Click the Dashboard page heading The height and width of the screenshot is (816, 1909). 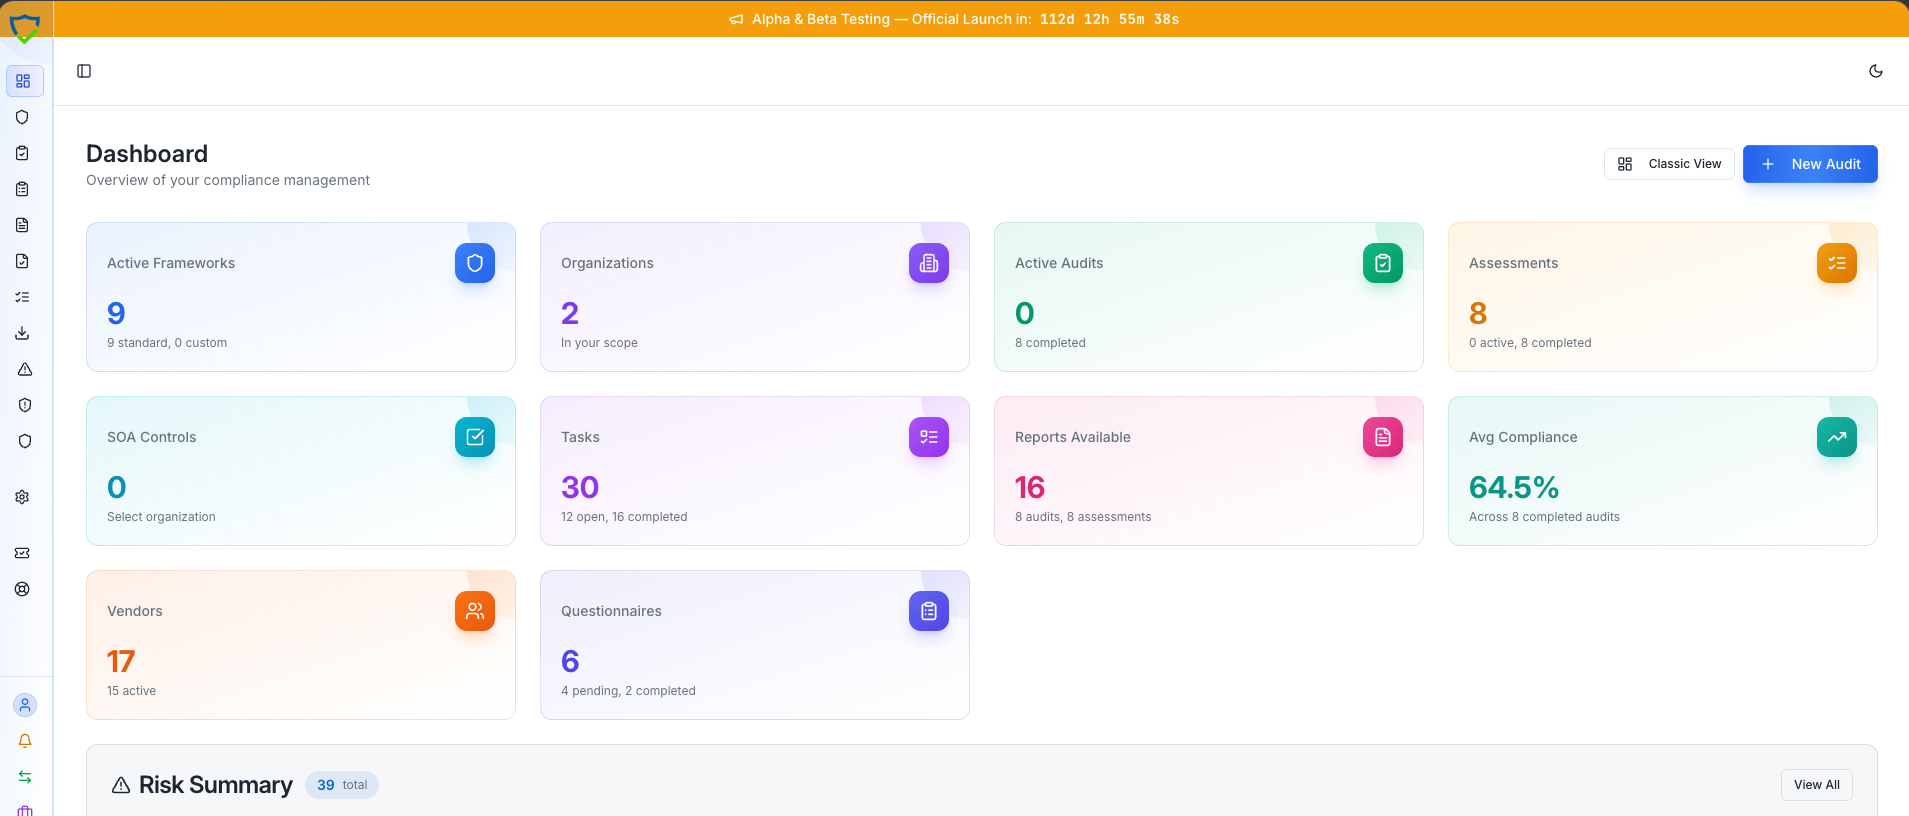tap(147, 154)
